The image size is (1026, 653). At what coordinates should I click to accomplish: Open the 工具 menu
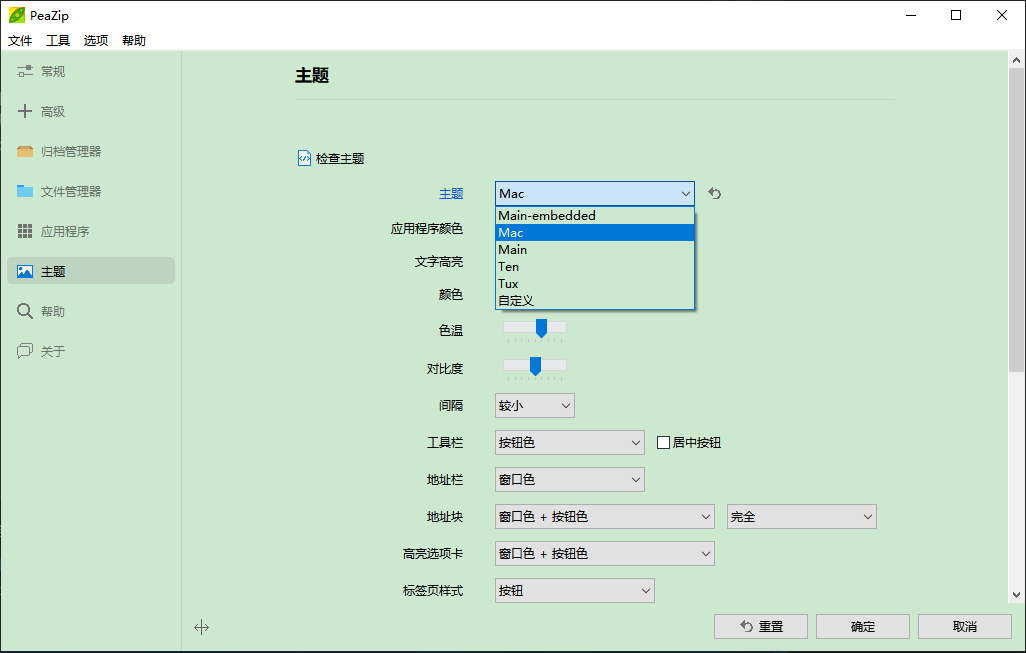pos(58,41)
